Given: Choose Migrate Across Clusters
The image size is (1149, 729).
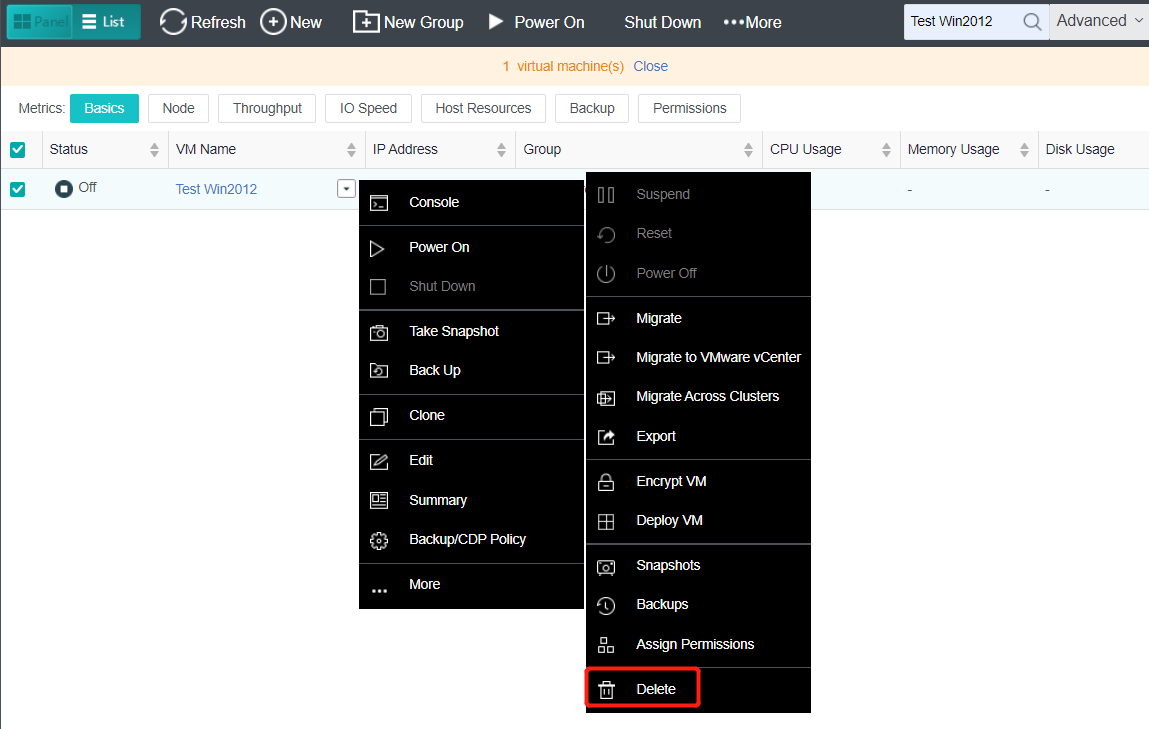Looking at the screenshot, I should click(x=707, y=397).
